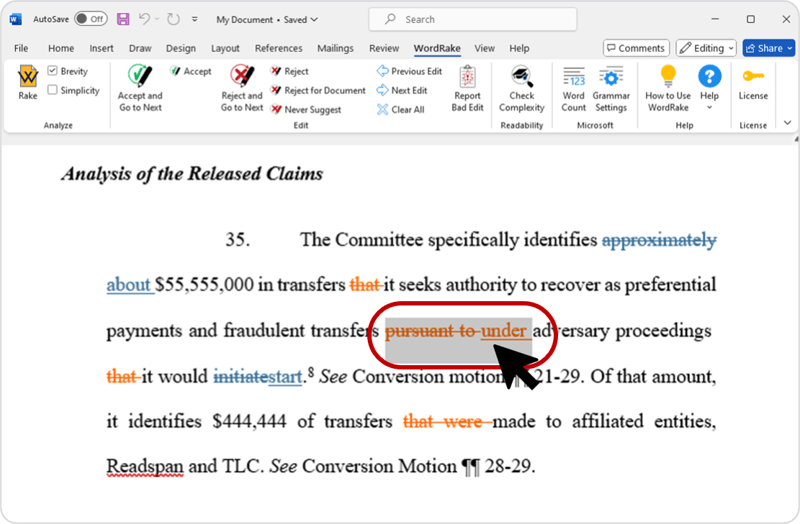The height and width of the screenshot is (524, 800).
Task: Click the Comments button
Action: click(636, 48)
